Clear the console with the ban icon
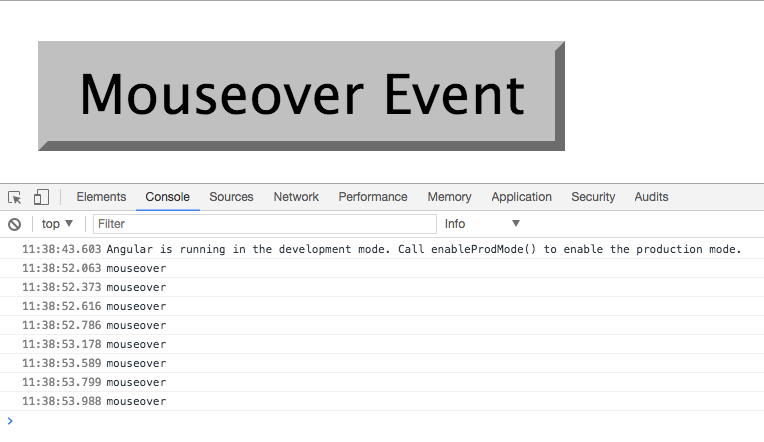Image resolution: width=764 pixels, height=442 pixels. [15, 224]
